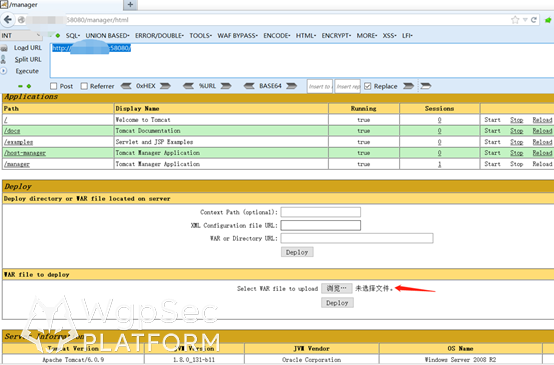This screenshot has width=554, height=365.
Task: Open the INT type dropdown
Action: (x=21, y=35)
